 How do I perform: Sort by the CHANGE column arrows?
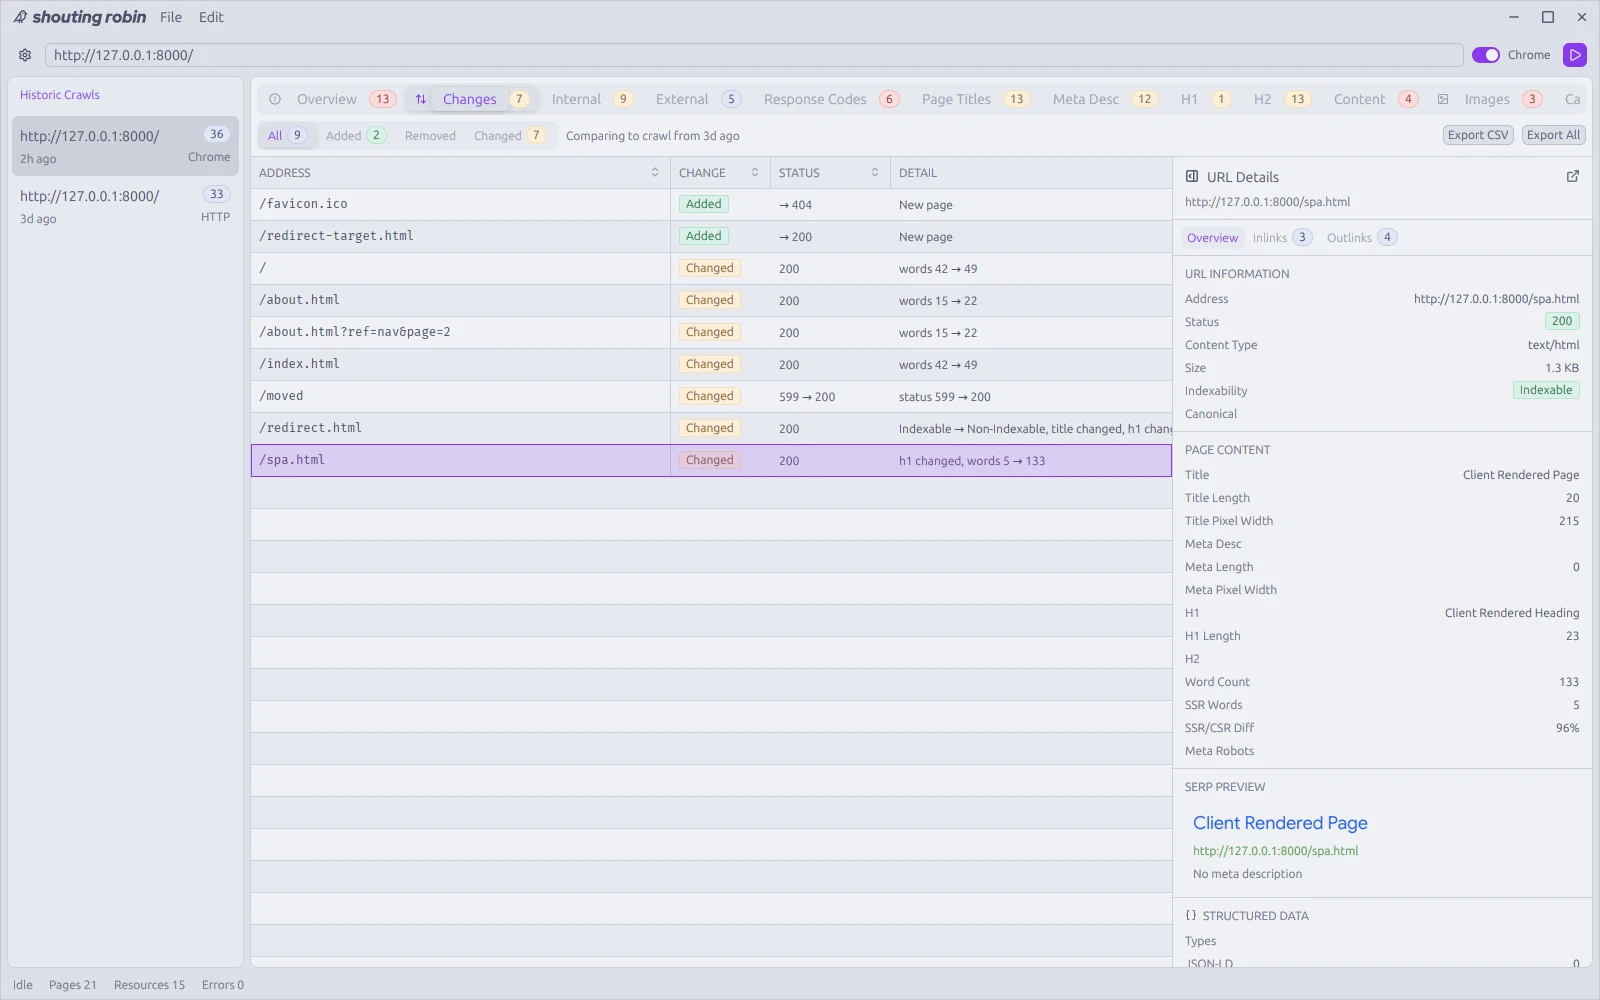[755, 172]
